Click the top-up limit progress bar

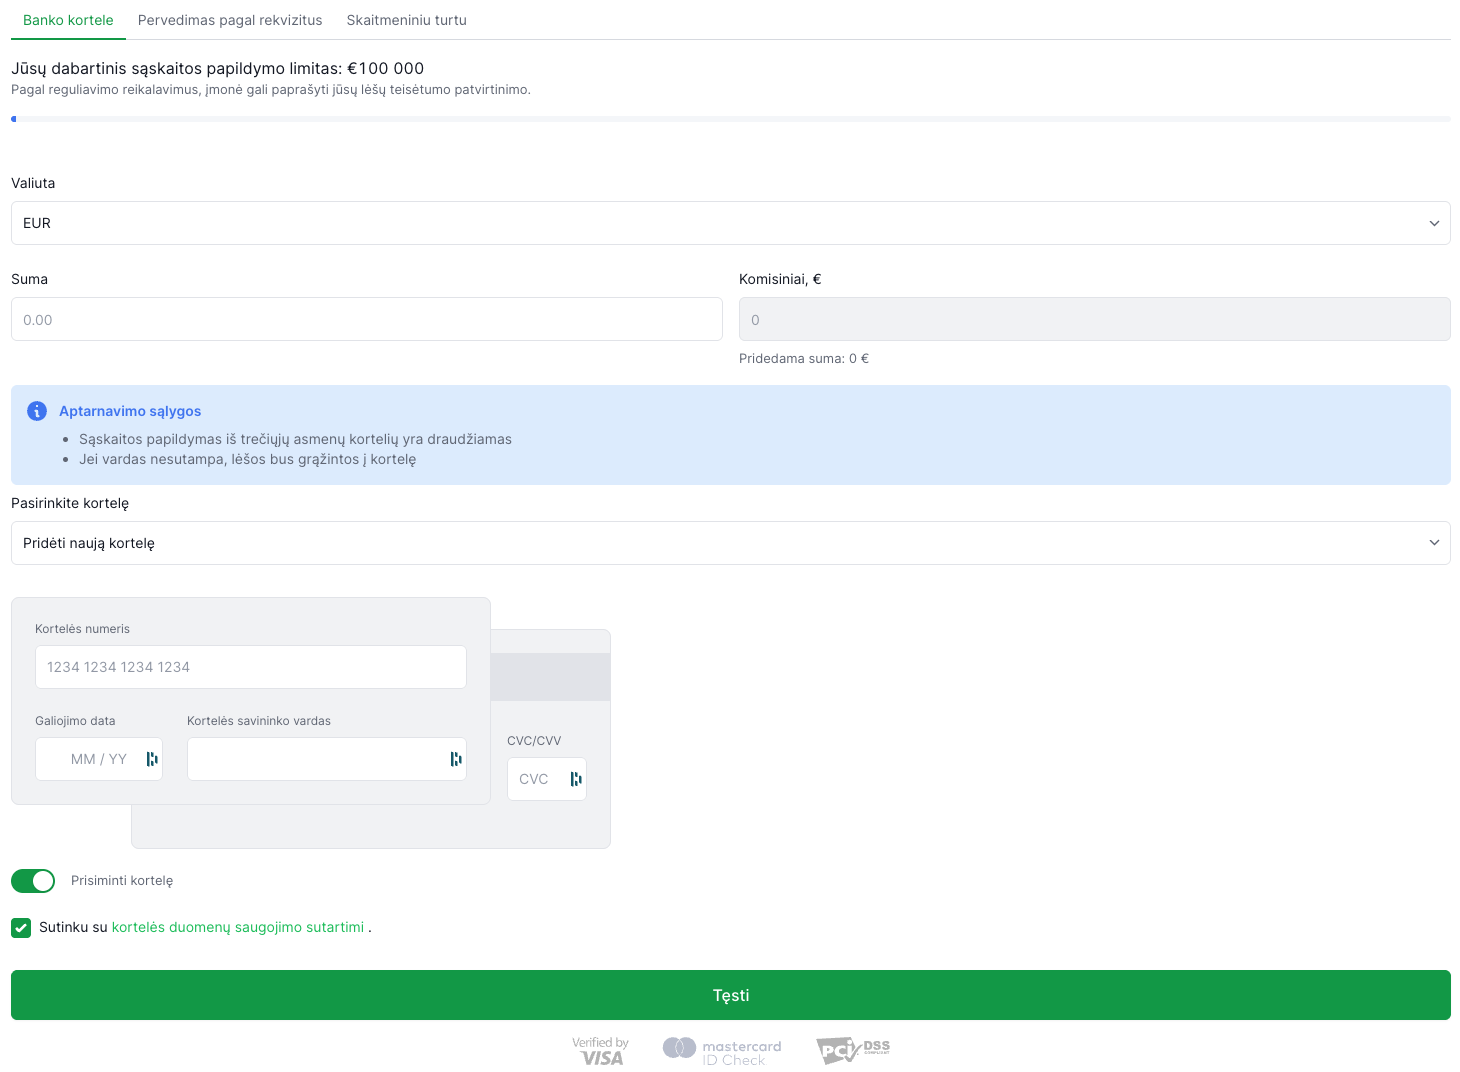[730, 119]
